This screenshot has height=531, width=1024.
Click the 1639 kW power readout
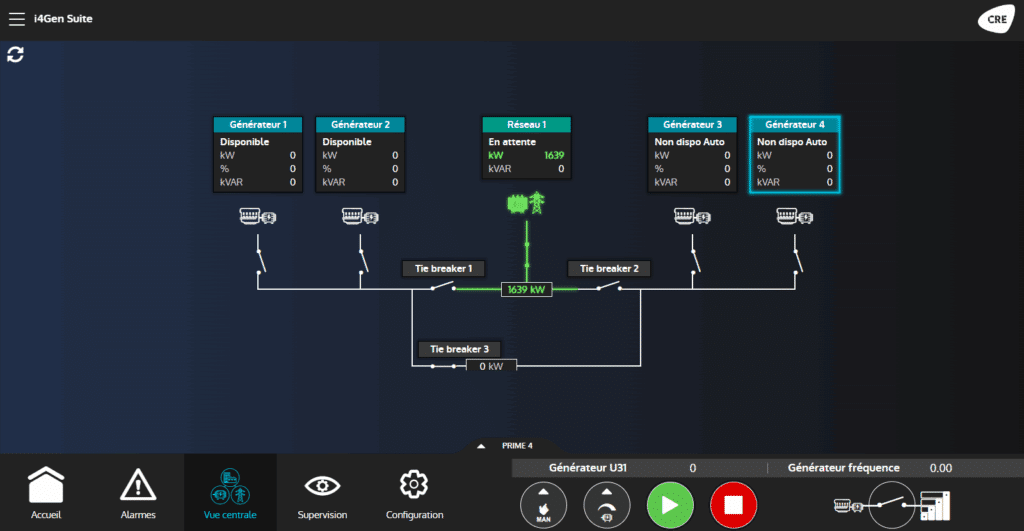pos(525,290)
